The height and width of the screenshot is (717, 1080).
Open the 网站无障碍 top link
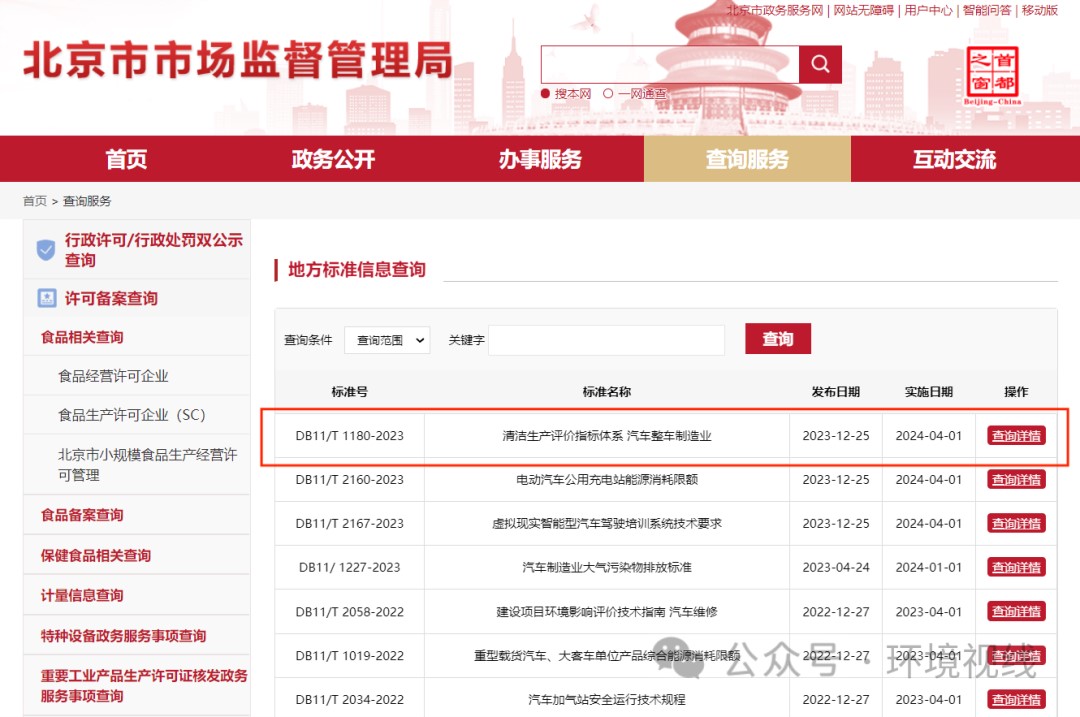tap(864, 10)
